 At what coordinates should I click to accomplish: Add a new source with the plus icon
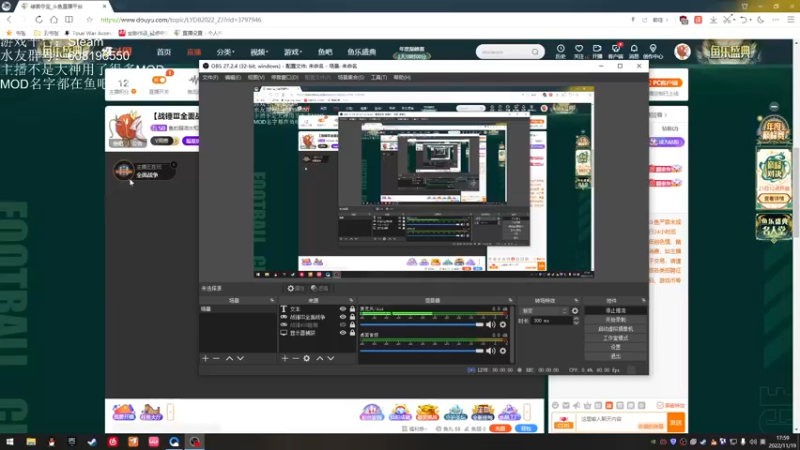coord(285,358)
